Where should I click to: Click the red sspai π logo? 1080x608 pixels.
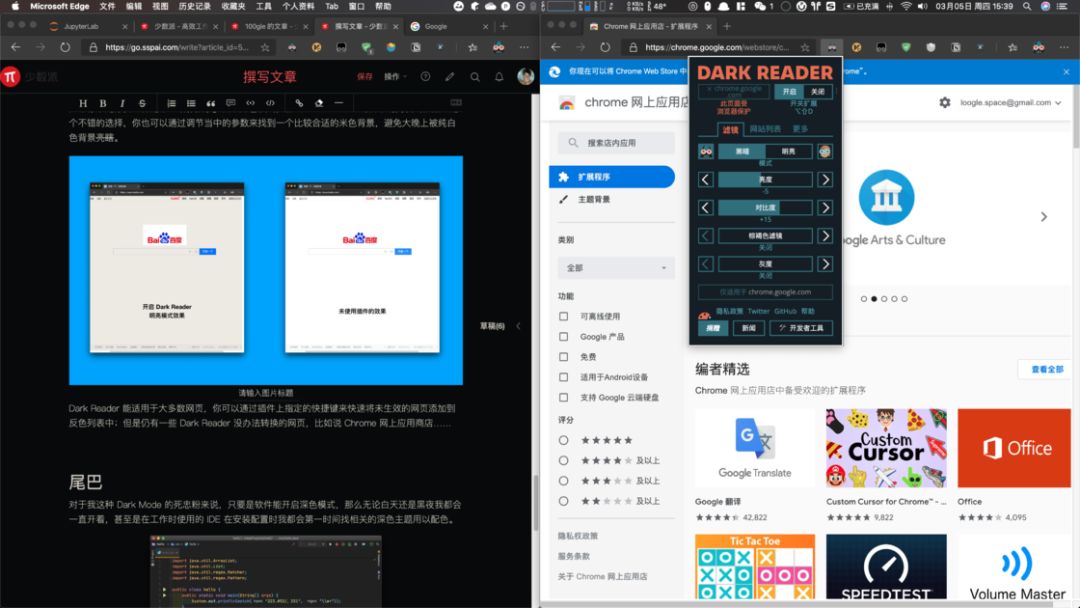click(x=10, y=76)
